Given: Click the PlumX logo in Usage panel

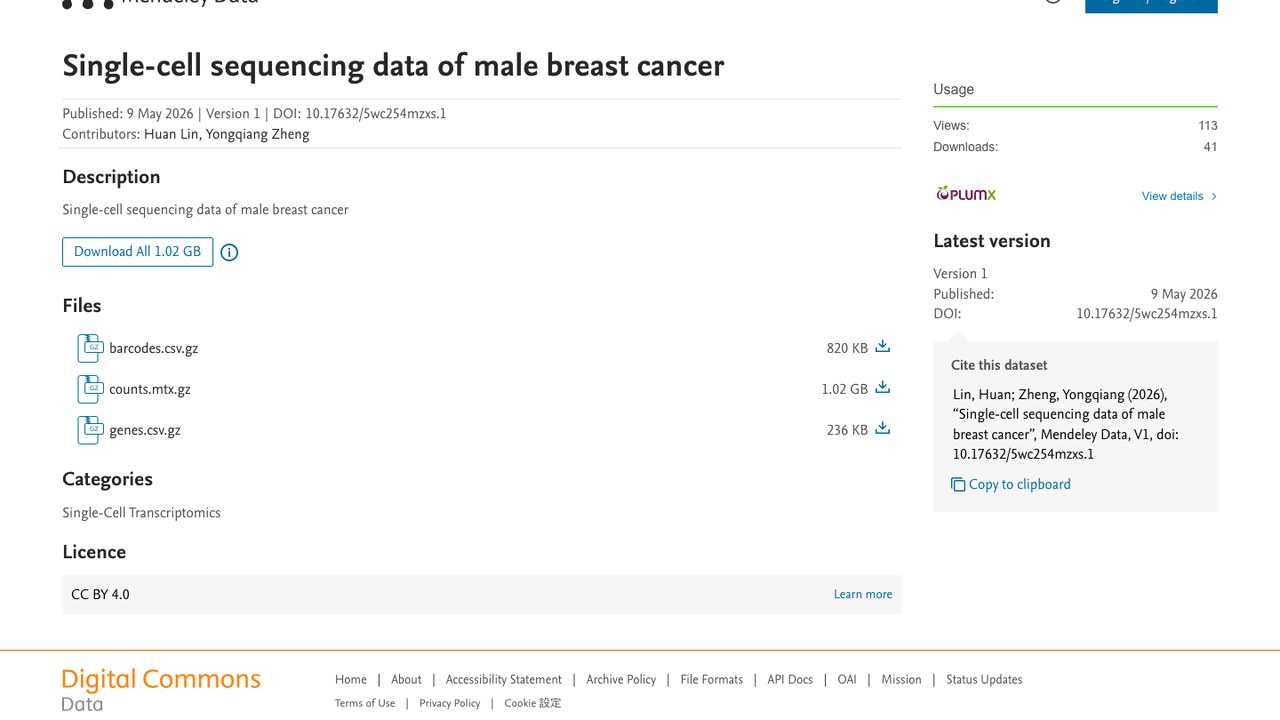Looking at the screenshot, I should pos(966,194).
